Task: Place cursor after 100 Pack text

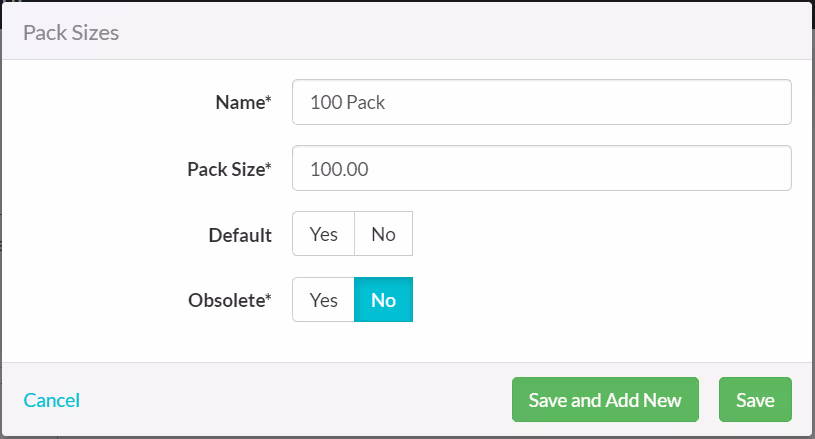Action: click(x=387, y=102)
